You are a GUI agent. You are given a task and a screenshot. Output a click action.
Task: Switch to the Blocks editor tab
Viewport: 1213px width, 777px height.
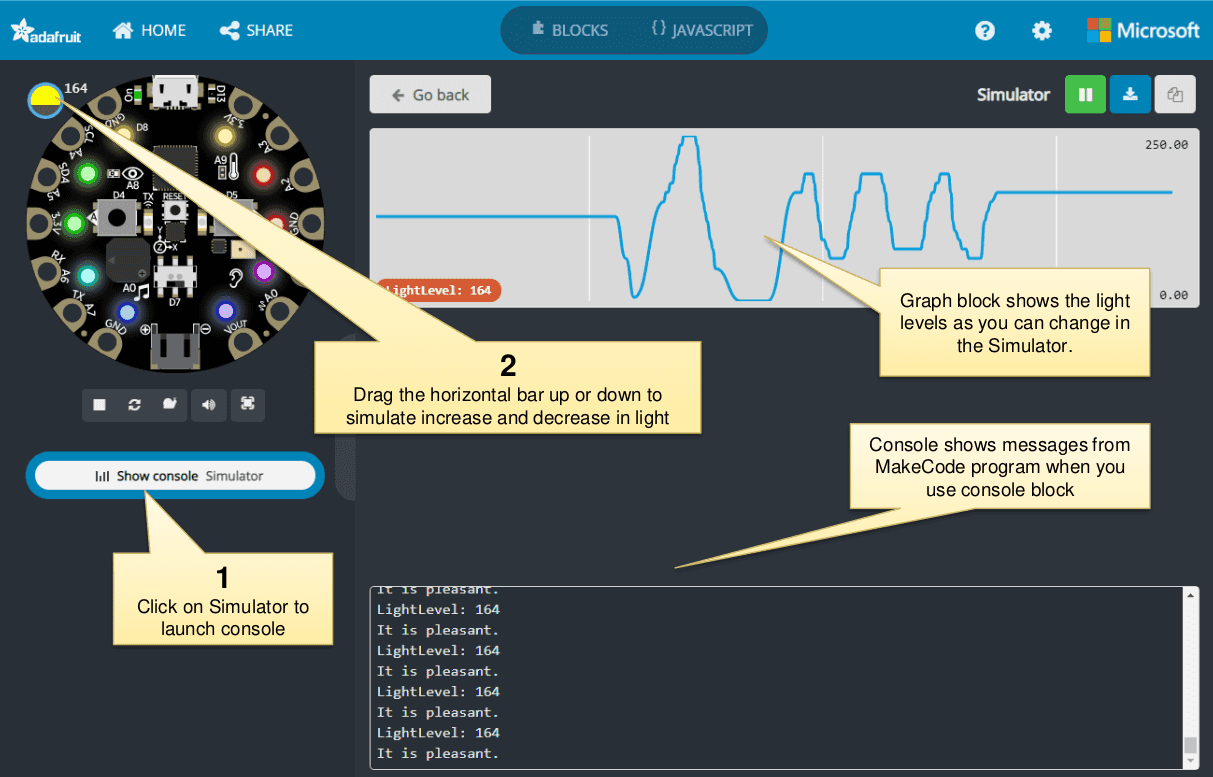coord(569,30)
